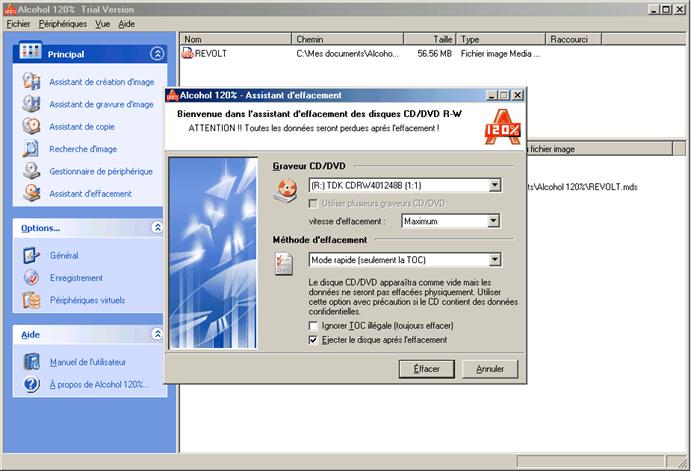The height and width of the screenshot is (471, 691).
Task: Click the REVOLT image file icon
Action: coord(188,53)
